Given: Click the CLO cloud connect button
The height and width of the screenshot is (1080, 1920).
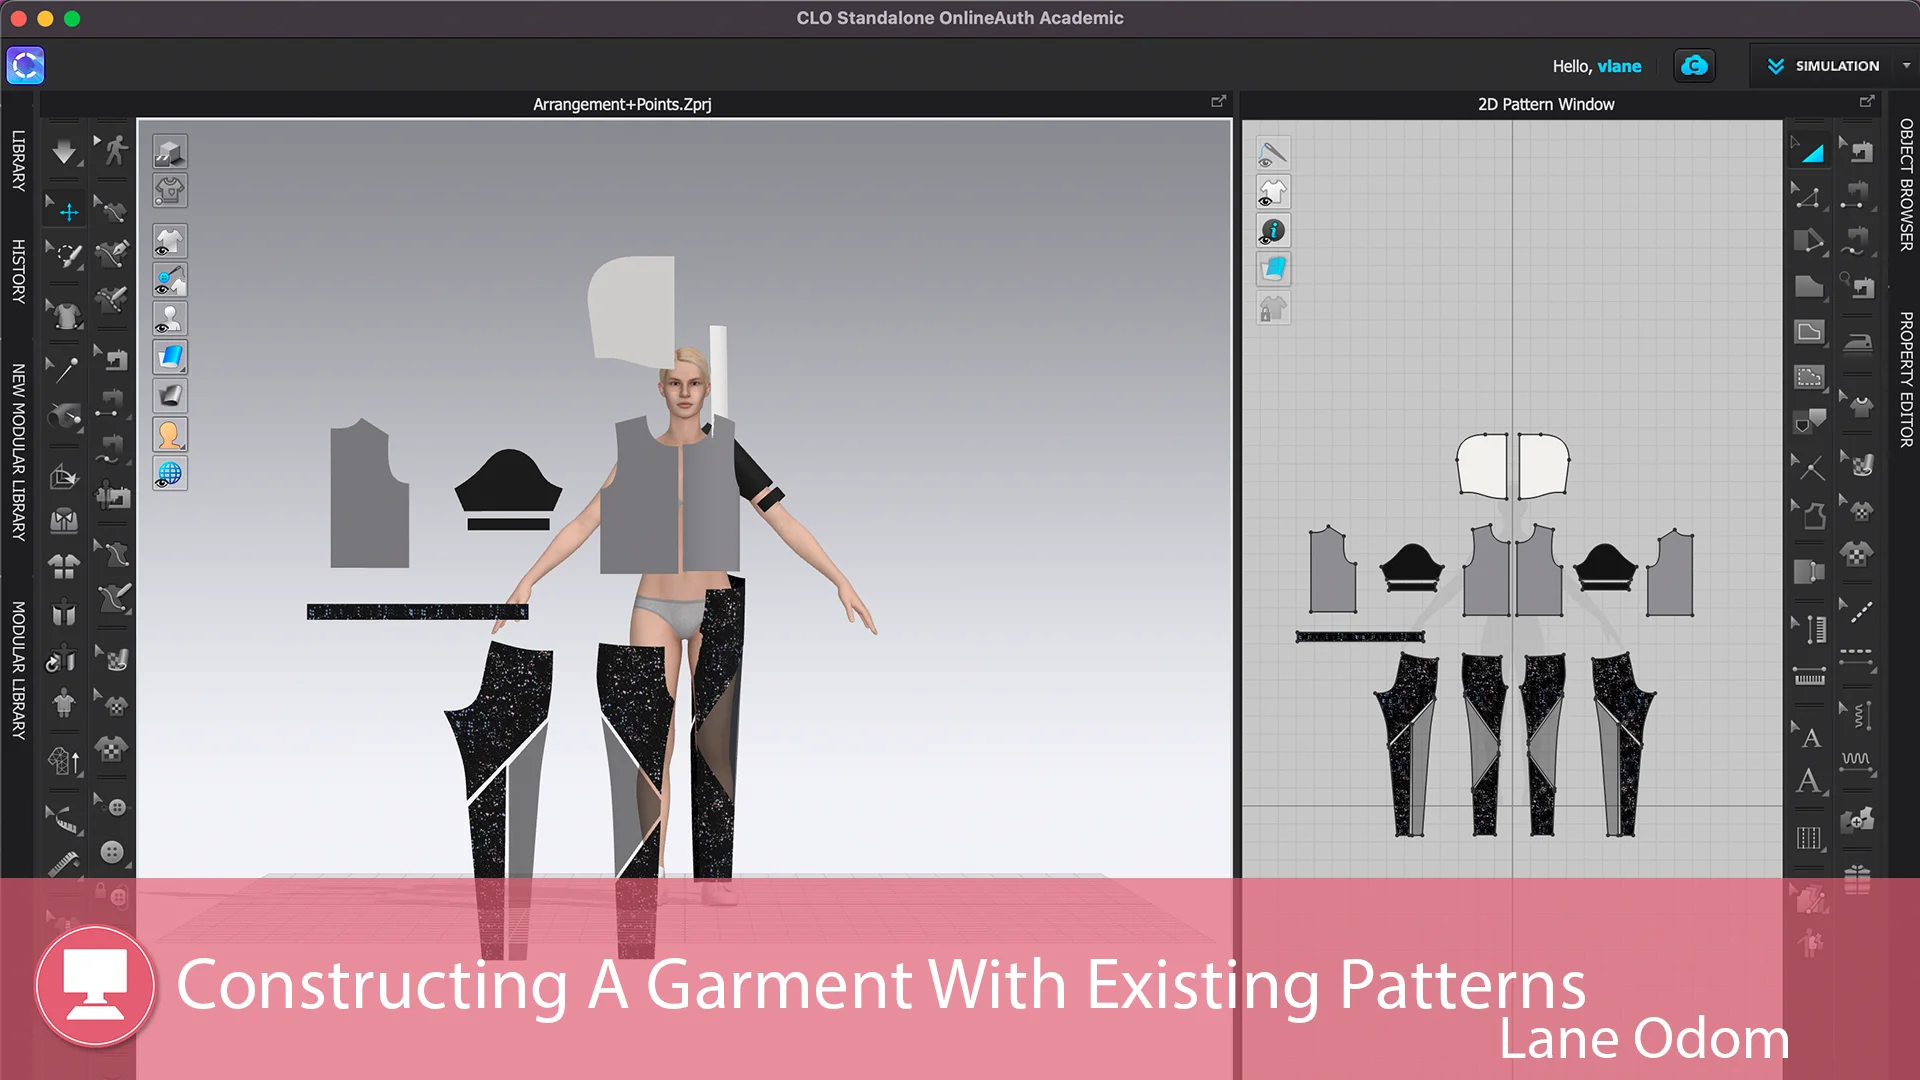Looking at the screenshot, I should [x=1694, y=66].
